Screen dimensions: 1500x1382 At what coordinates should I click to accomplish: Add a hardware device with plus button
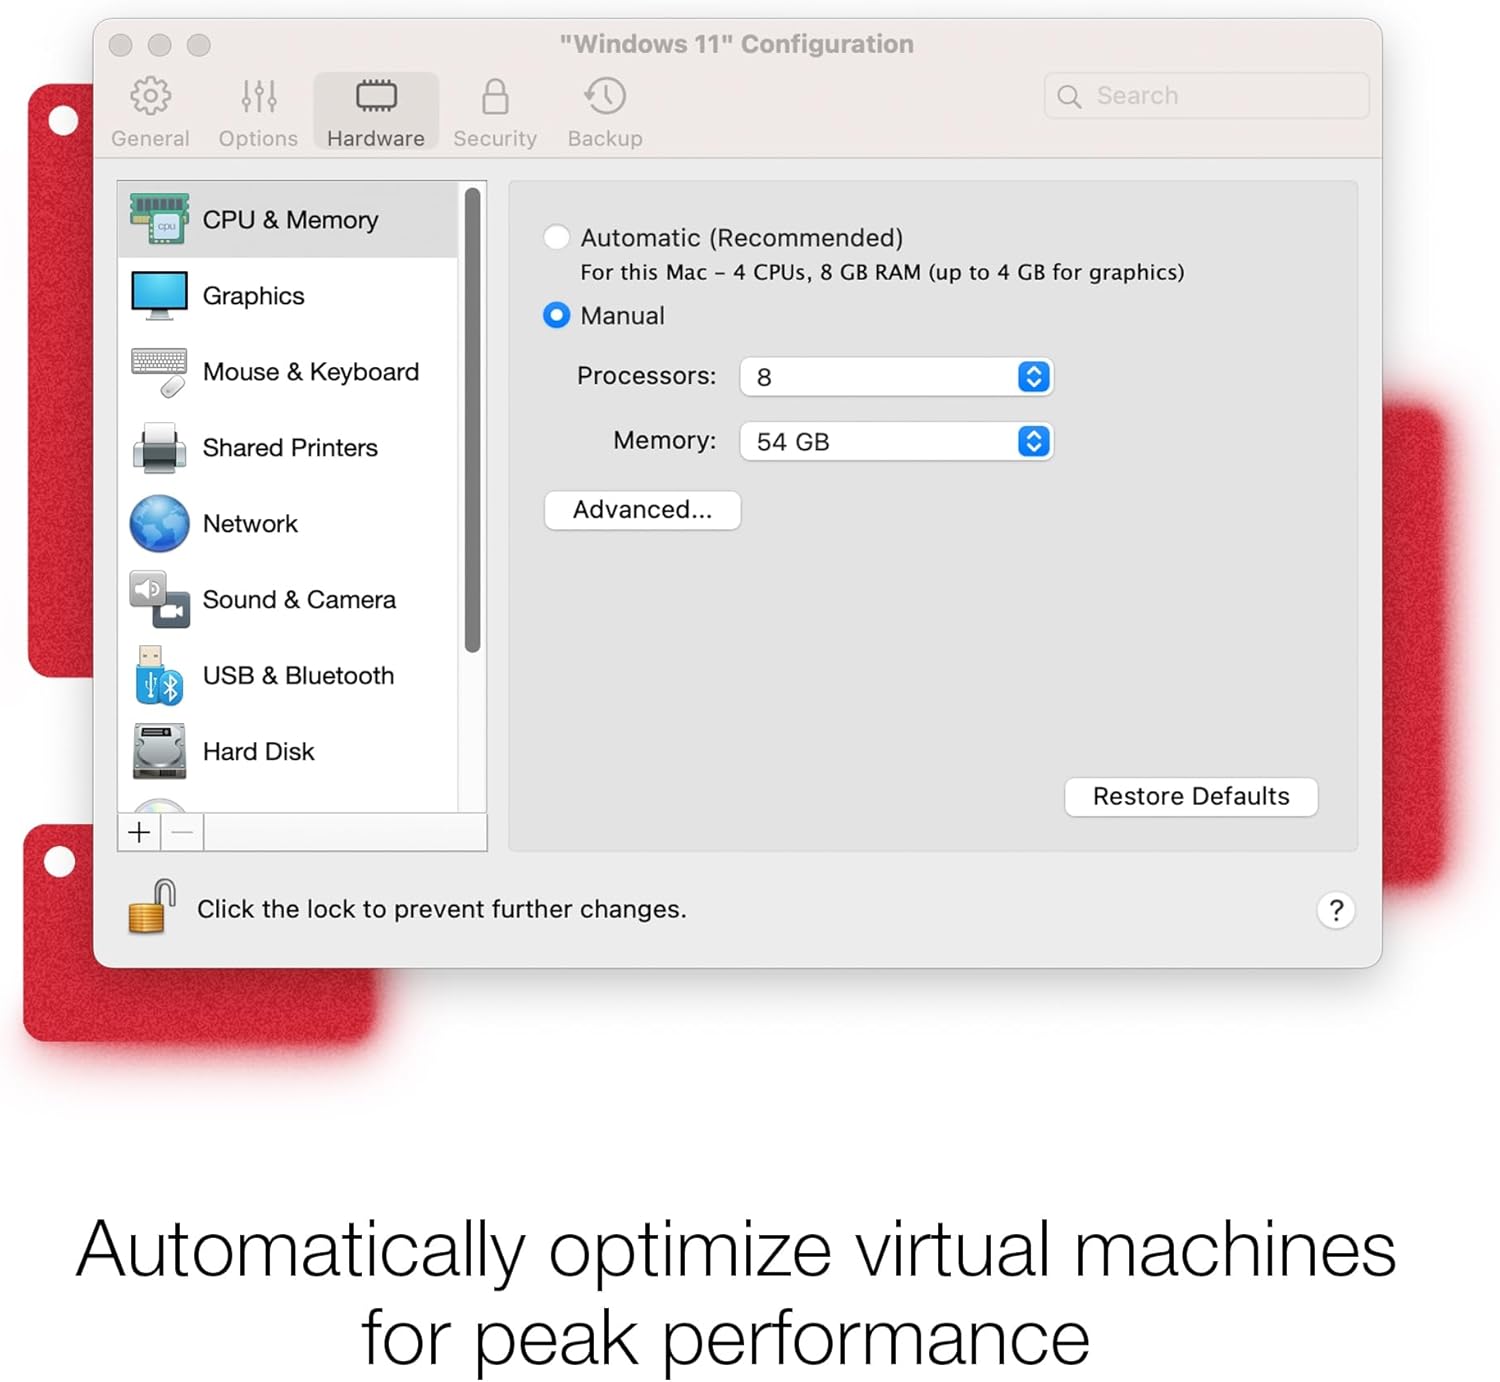(x=139, y=832)
